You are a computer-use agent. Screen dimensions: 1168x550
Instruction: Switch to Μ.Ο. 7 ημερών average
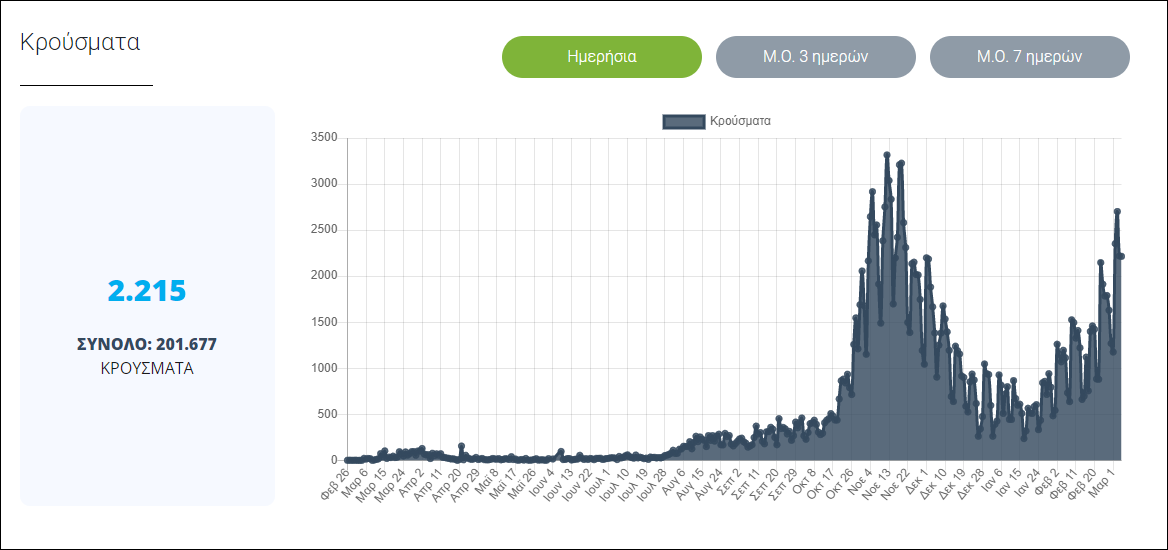(1029, 57)
